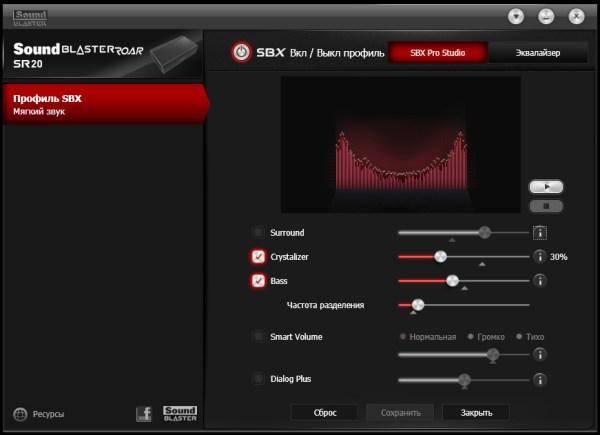The width and height of the screenshot is (600, 435).
Task: Show info about Surround effect
Action: pos(540,233)
